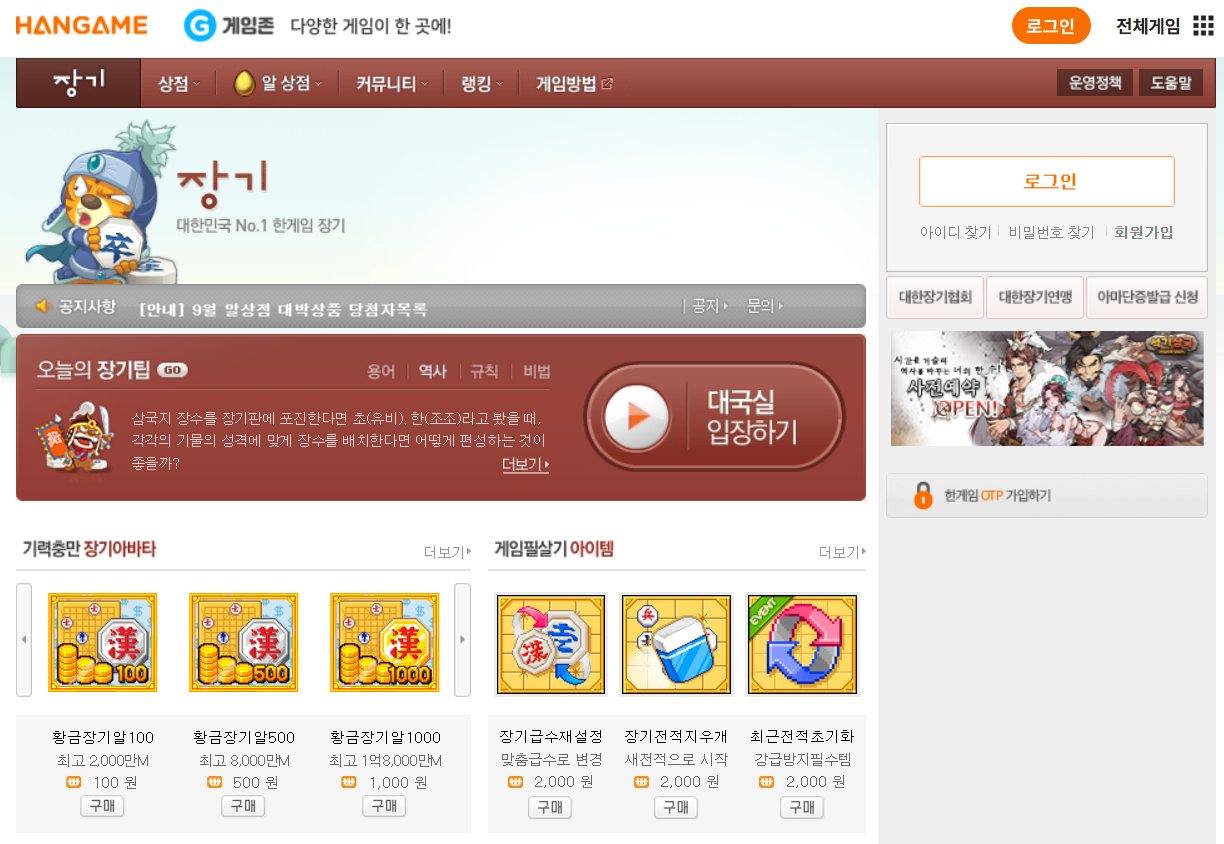
Task: Open 게임방법 external link
Action: [575, 84]
